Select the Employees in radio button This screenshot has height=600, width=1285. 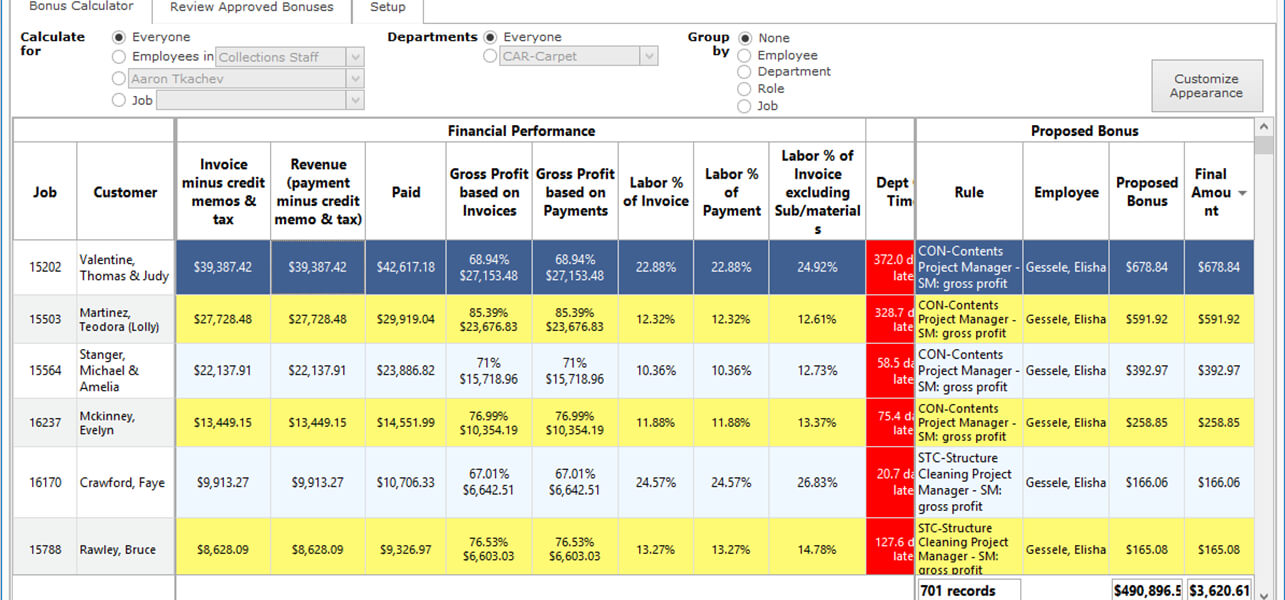click(x=117, y=56)
